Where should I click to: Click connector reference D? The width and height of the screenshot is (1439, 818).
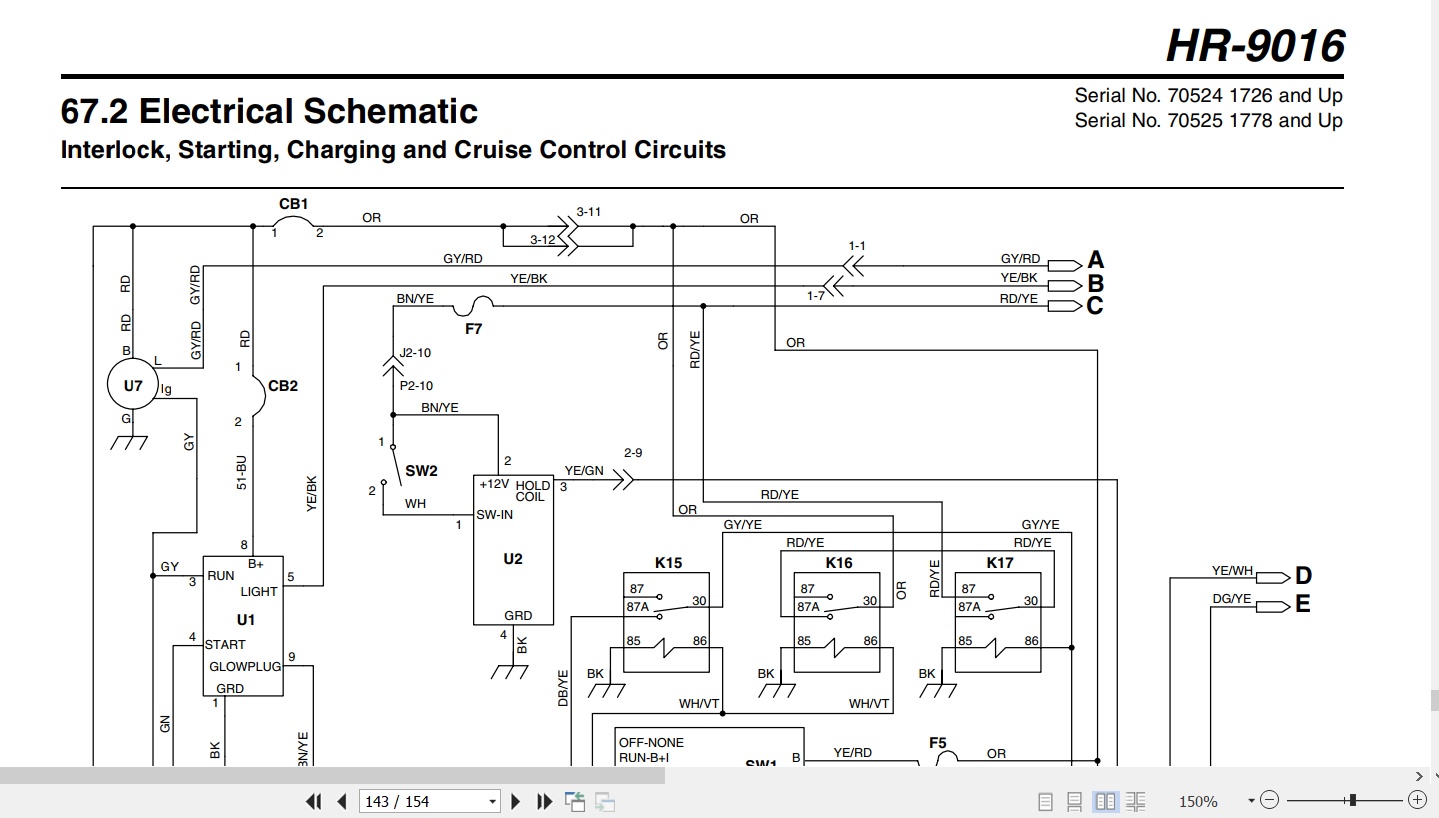point(1303,576)
